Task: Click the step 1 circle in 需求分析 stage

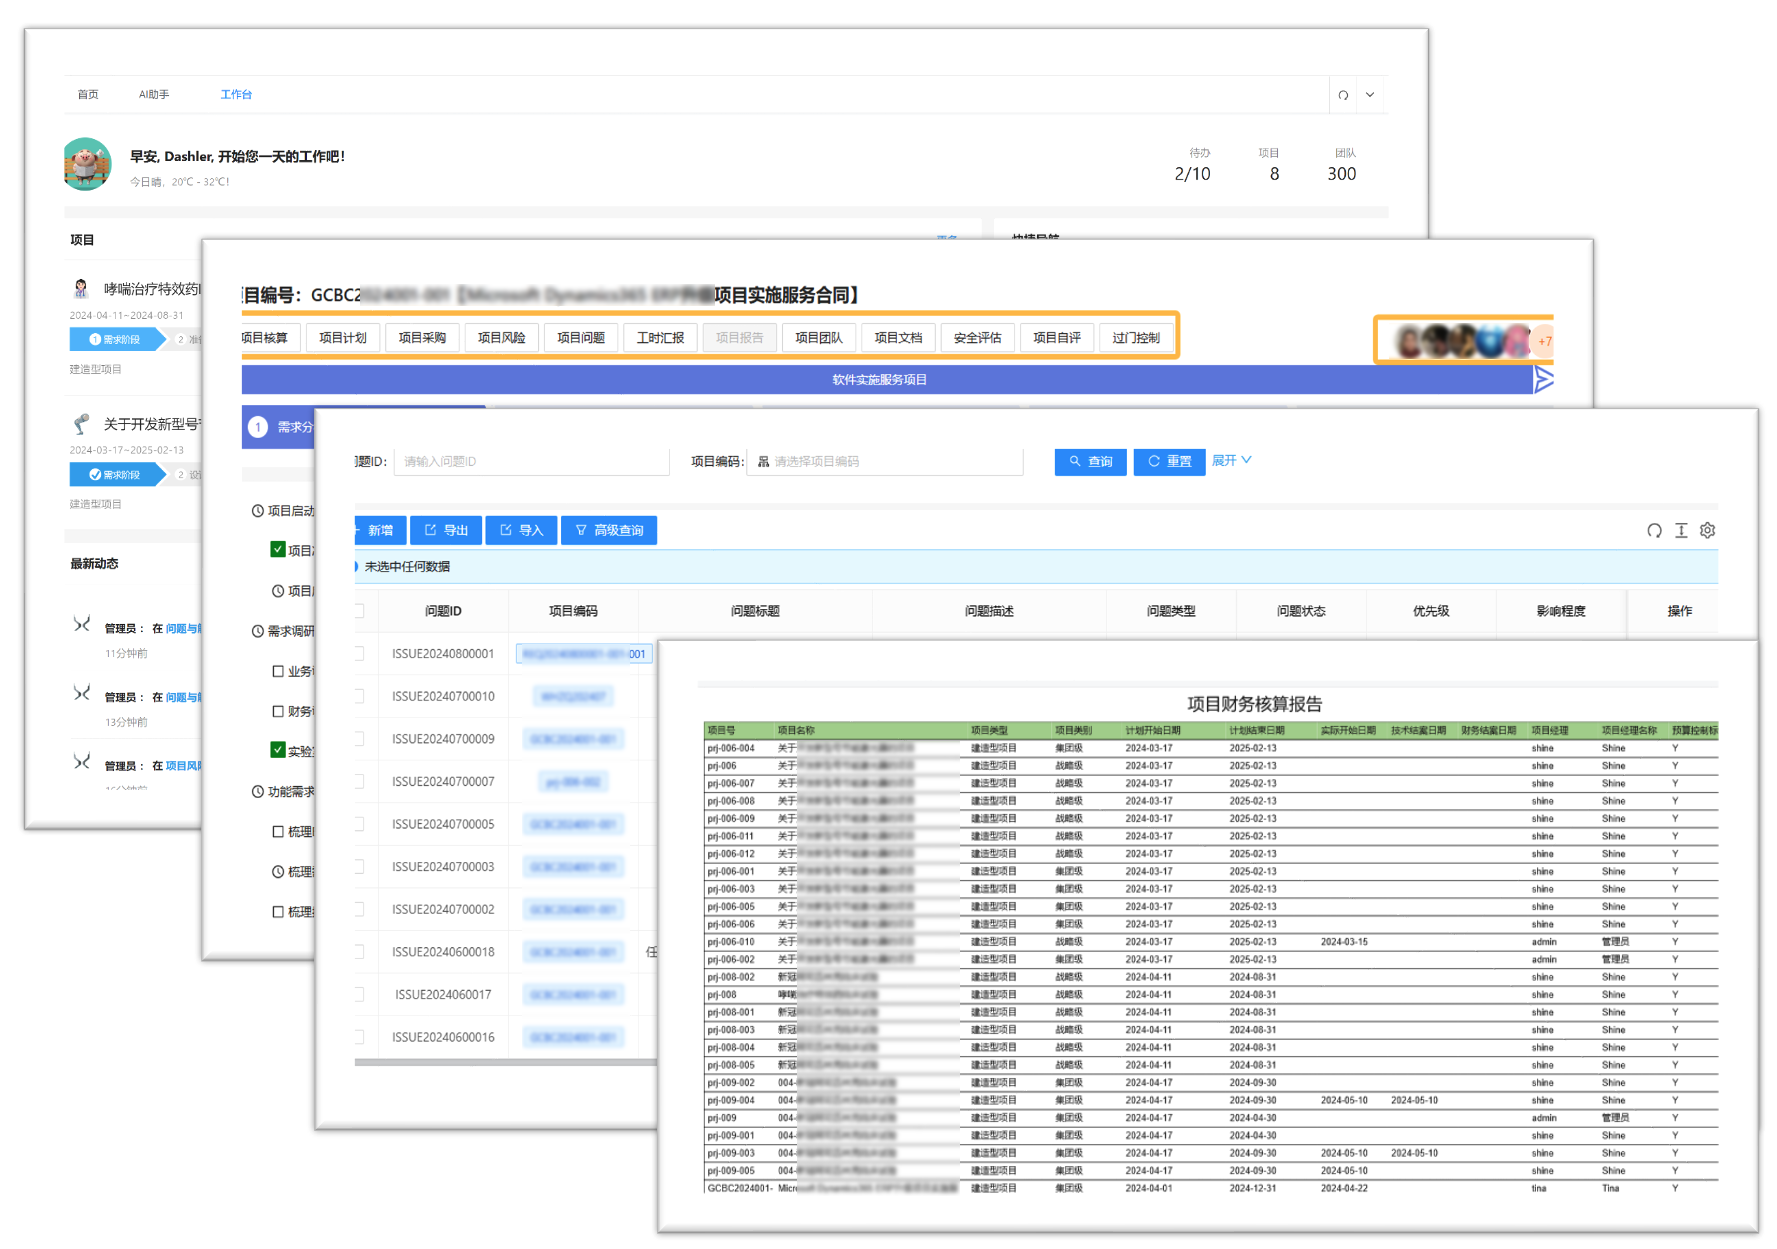Action: tap(258, 427)
